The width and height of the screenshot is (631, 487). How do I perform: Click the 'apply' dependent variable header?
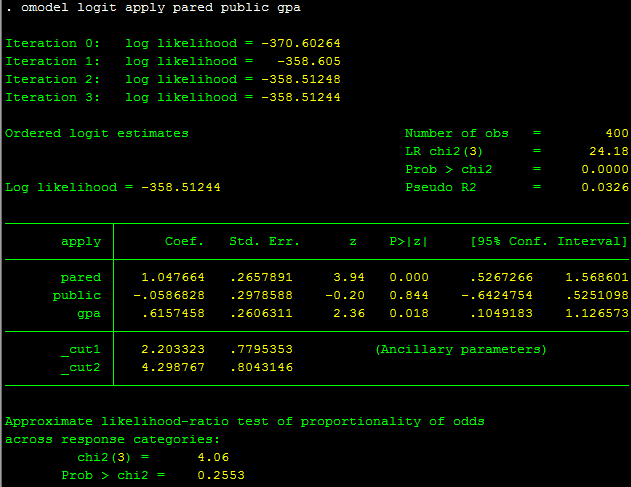[81, 242]
